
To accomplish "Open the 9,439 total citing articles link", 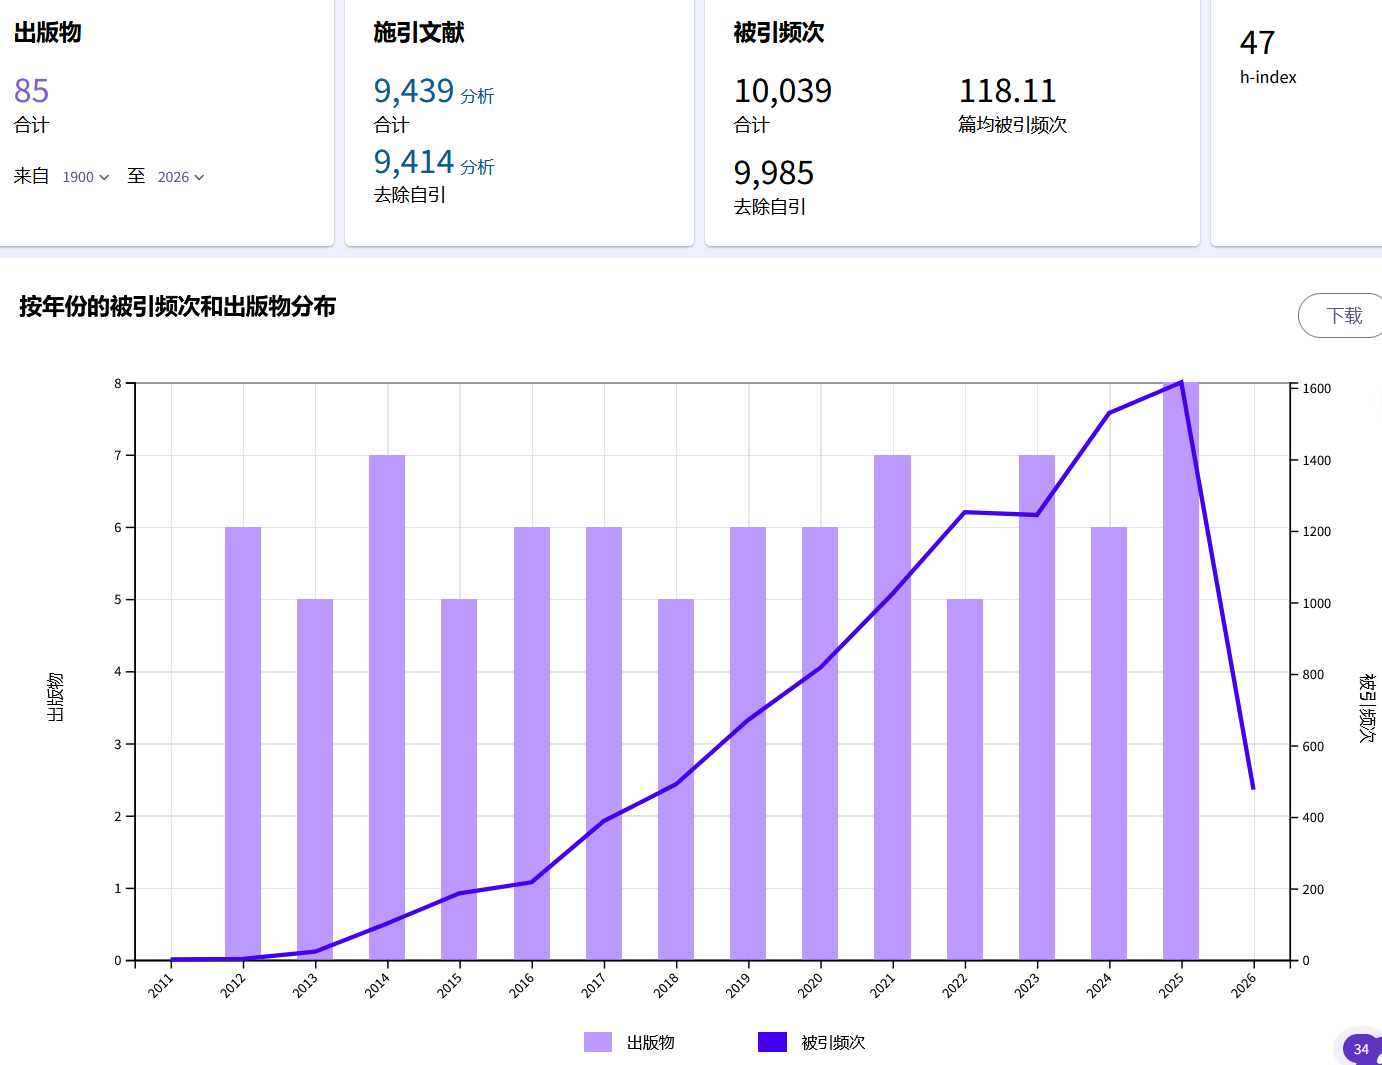I will (x=413, y=91).
